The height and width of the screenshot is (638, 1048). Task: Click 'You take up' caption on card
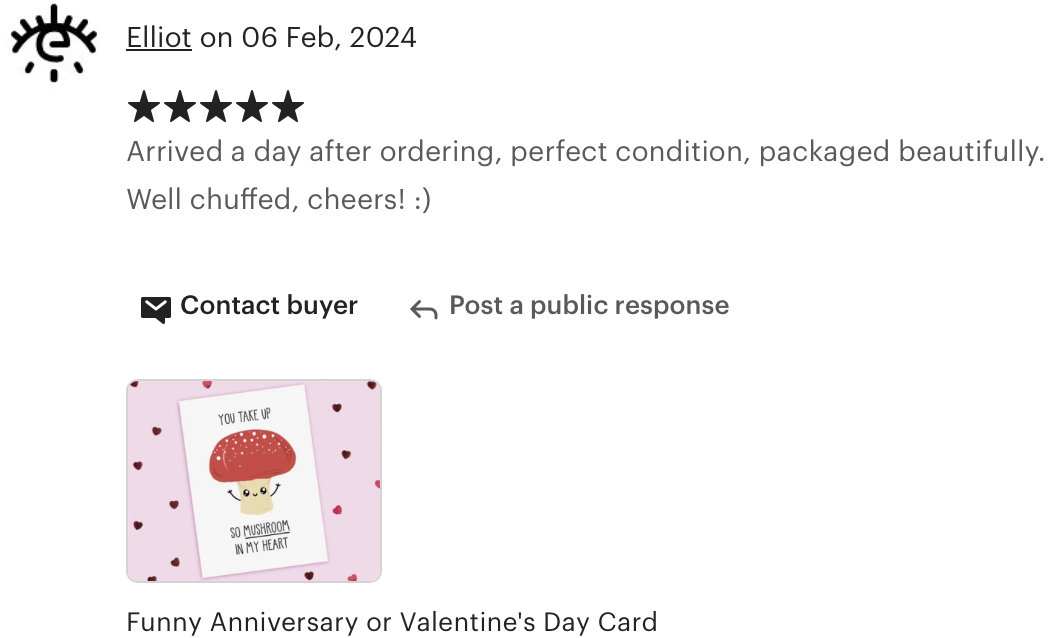(x=244, y=417)
